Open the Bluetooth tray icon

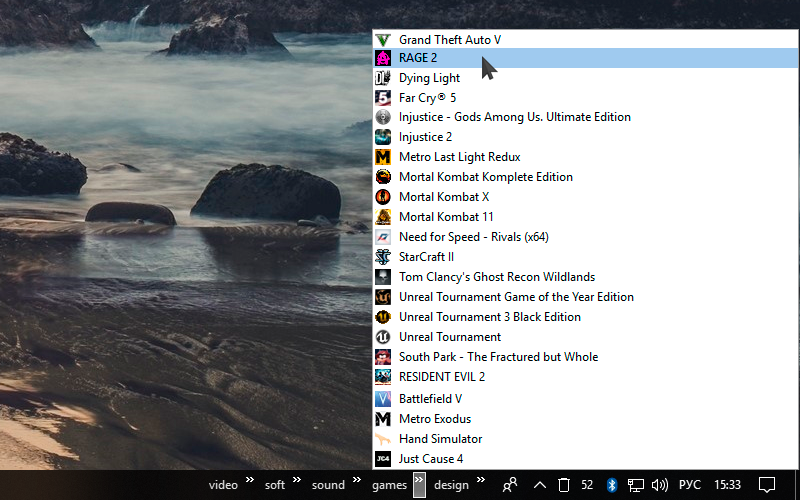coord(612,485)
